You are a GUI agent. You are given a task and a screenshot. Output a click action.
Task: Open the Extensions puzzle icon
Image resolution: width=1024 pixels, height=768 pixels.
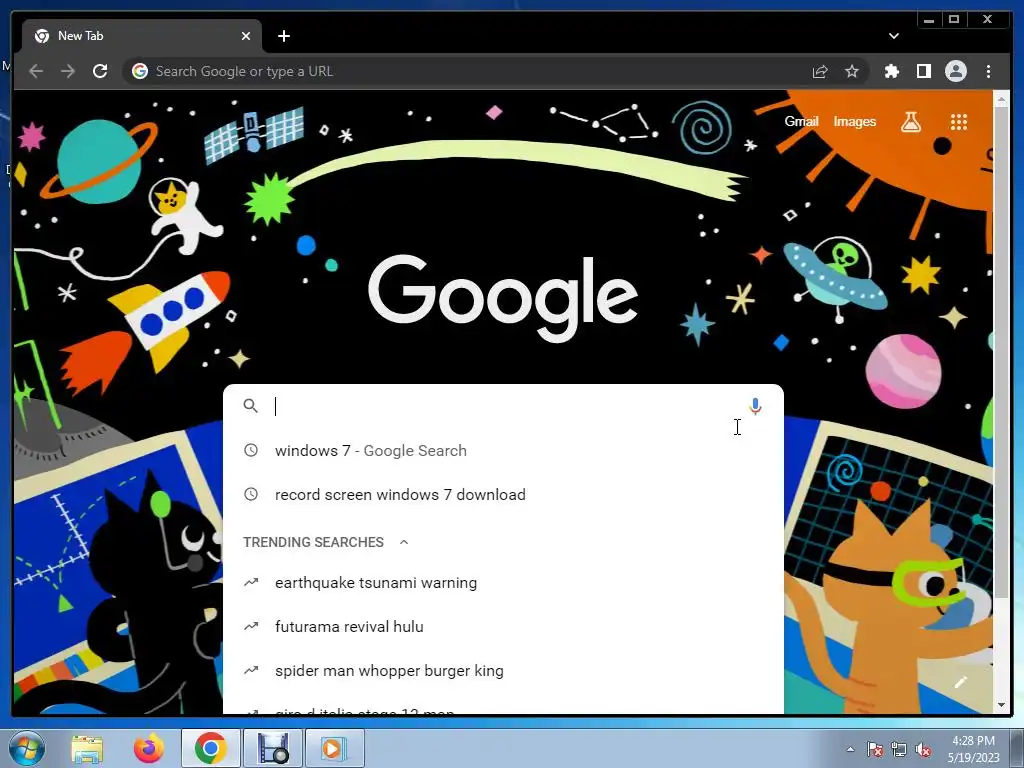pos(891,71)
